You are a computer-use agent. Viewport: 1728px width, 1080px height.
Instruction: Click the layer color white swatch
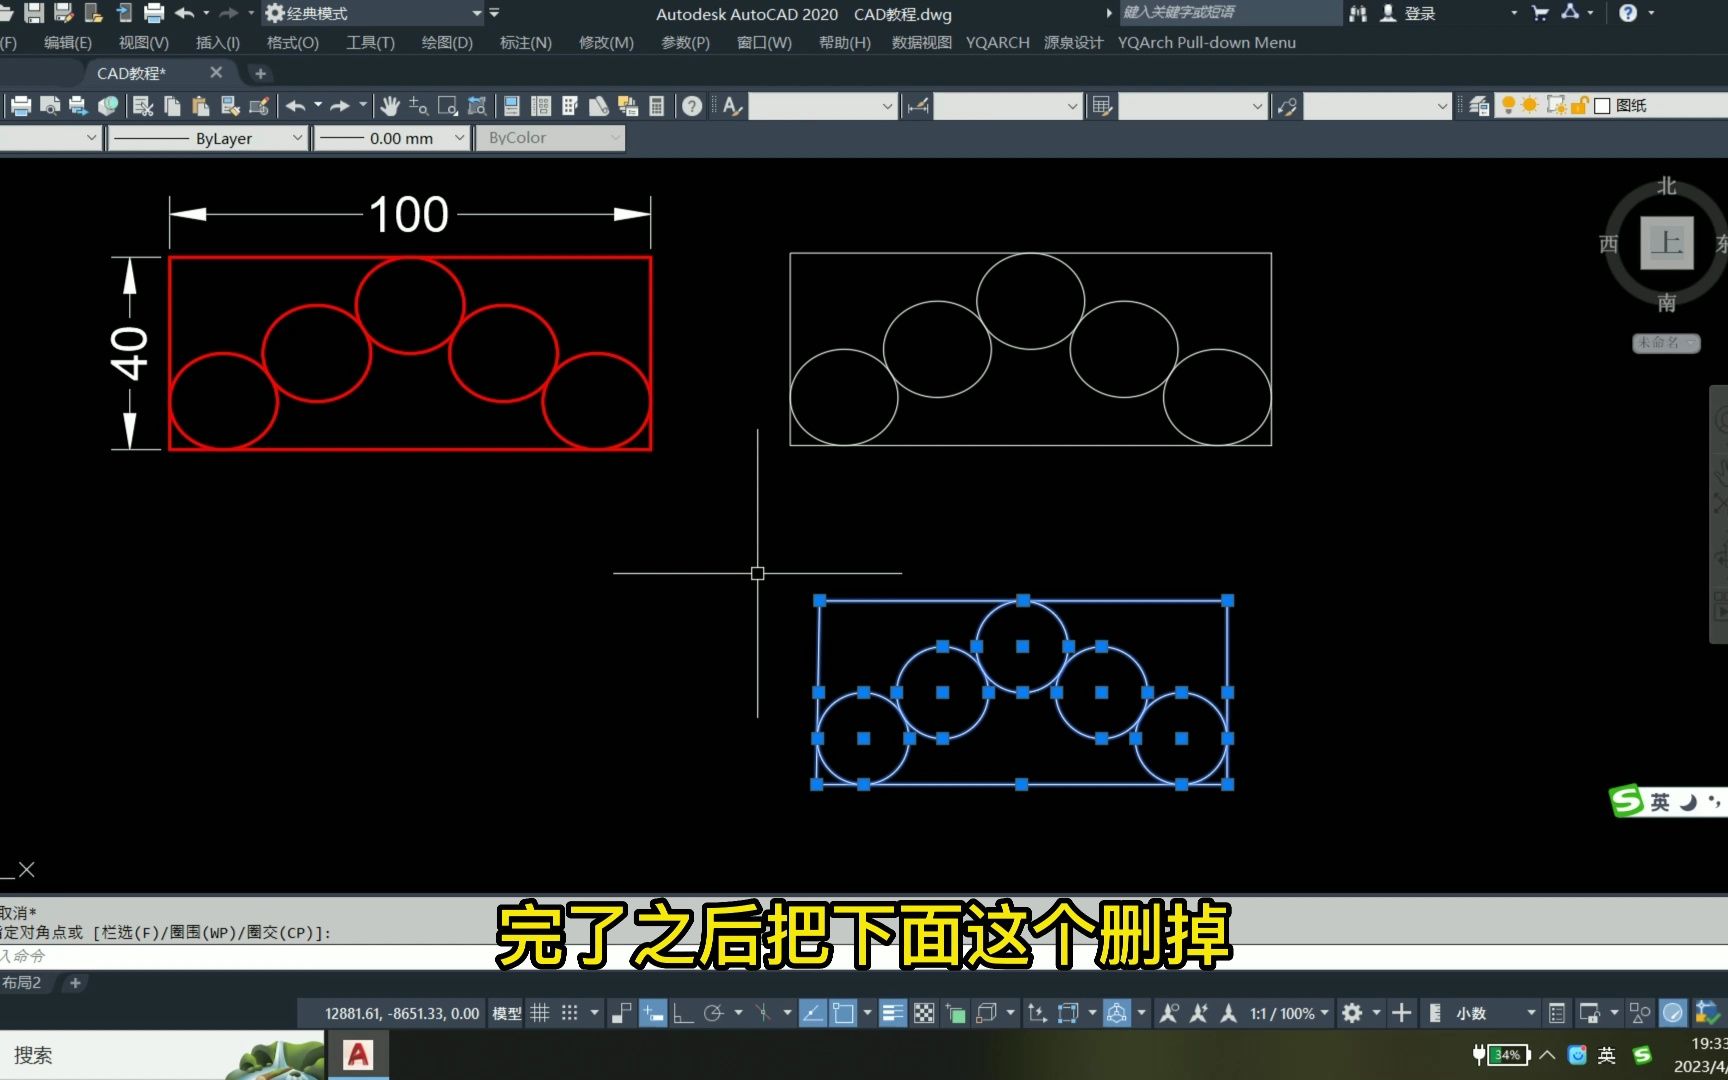click(1602, 105)
